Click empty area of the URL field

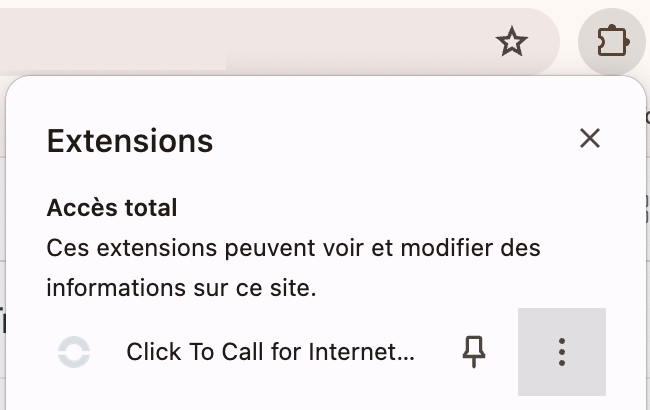pos(332,41)
